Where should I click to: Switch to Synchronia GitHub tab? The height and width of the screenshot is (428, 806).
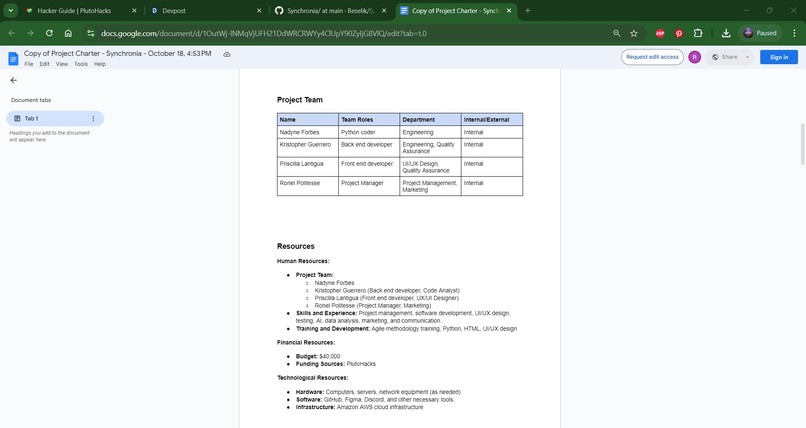[x=331, y=10]
